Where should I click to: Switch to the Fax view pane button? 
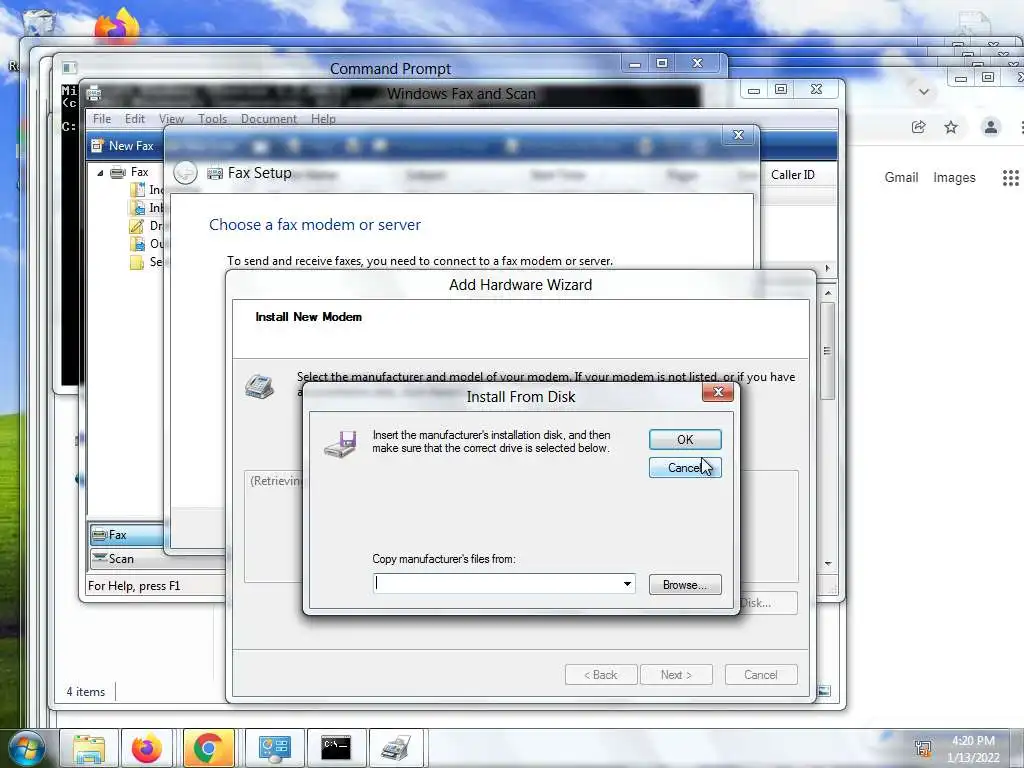(x=126, y=535)
